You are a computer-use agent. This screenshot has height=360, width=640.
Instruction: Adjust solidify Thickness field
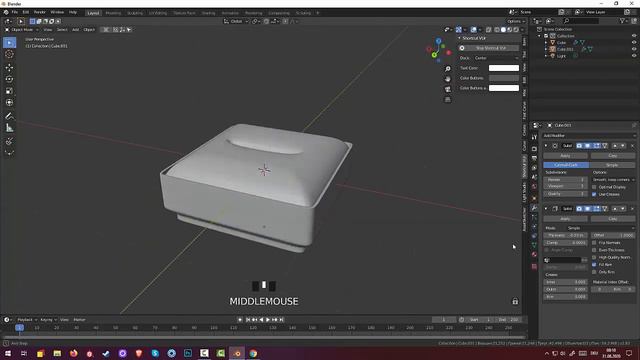click(565, 236)
